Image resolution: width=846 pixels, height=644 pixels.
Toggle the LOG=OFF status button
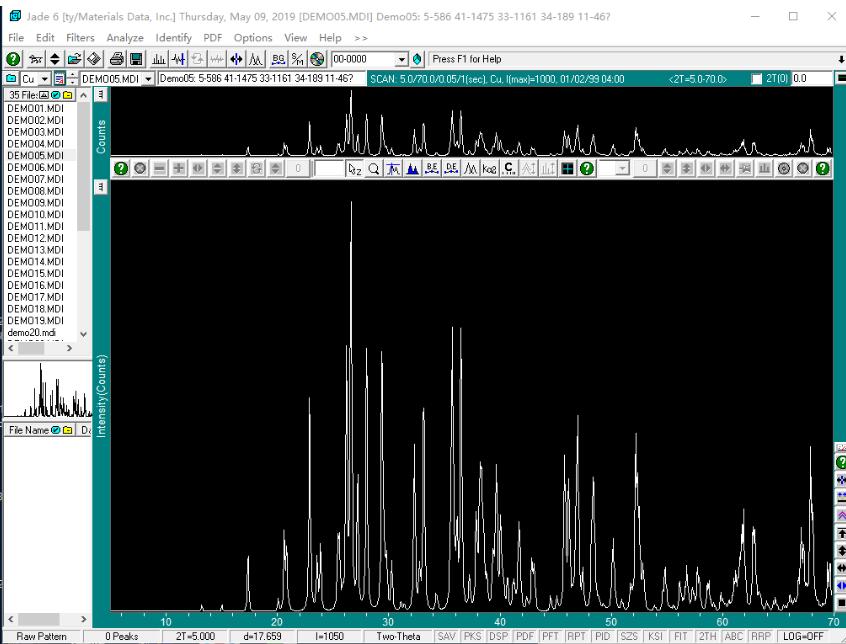(803, 636)
